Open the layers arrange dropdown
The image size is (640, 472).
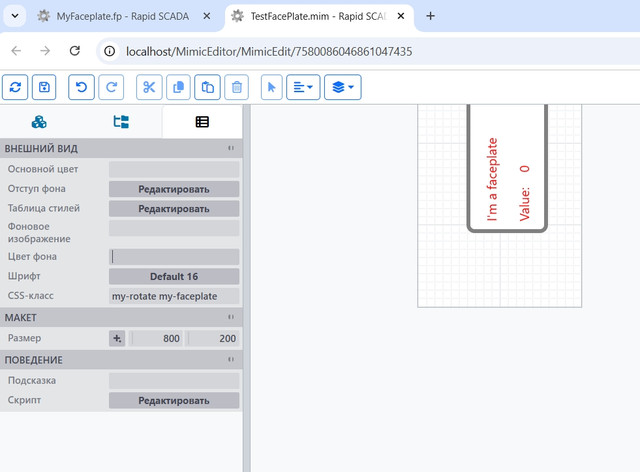click(x=343, y=87)
